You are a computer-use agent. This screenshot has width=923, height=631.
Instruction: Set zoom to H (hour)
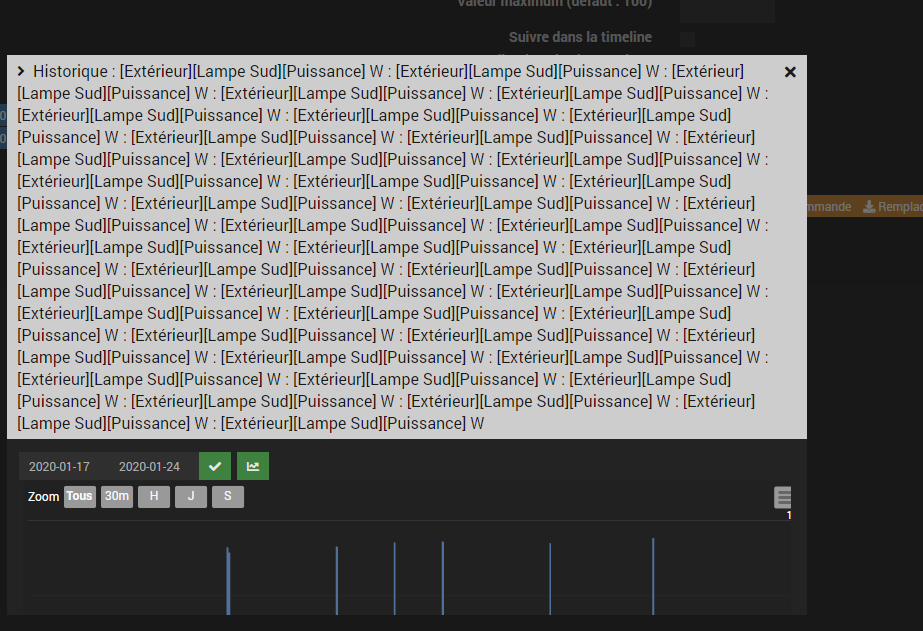tap(154, 496)
